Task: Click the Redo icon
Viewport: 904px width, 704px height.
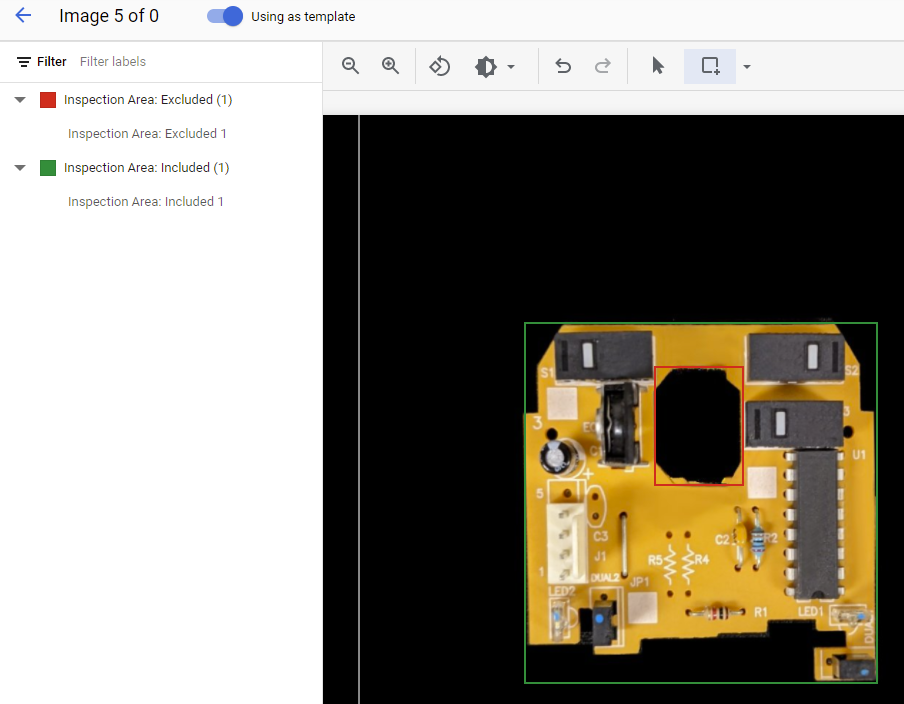Action: coord(602,65)
